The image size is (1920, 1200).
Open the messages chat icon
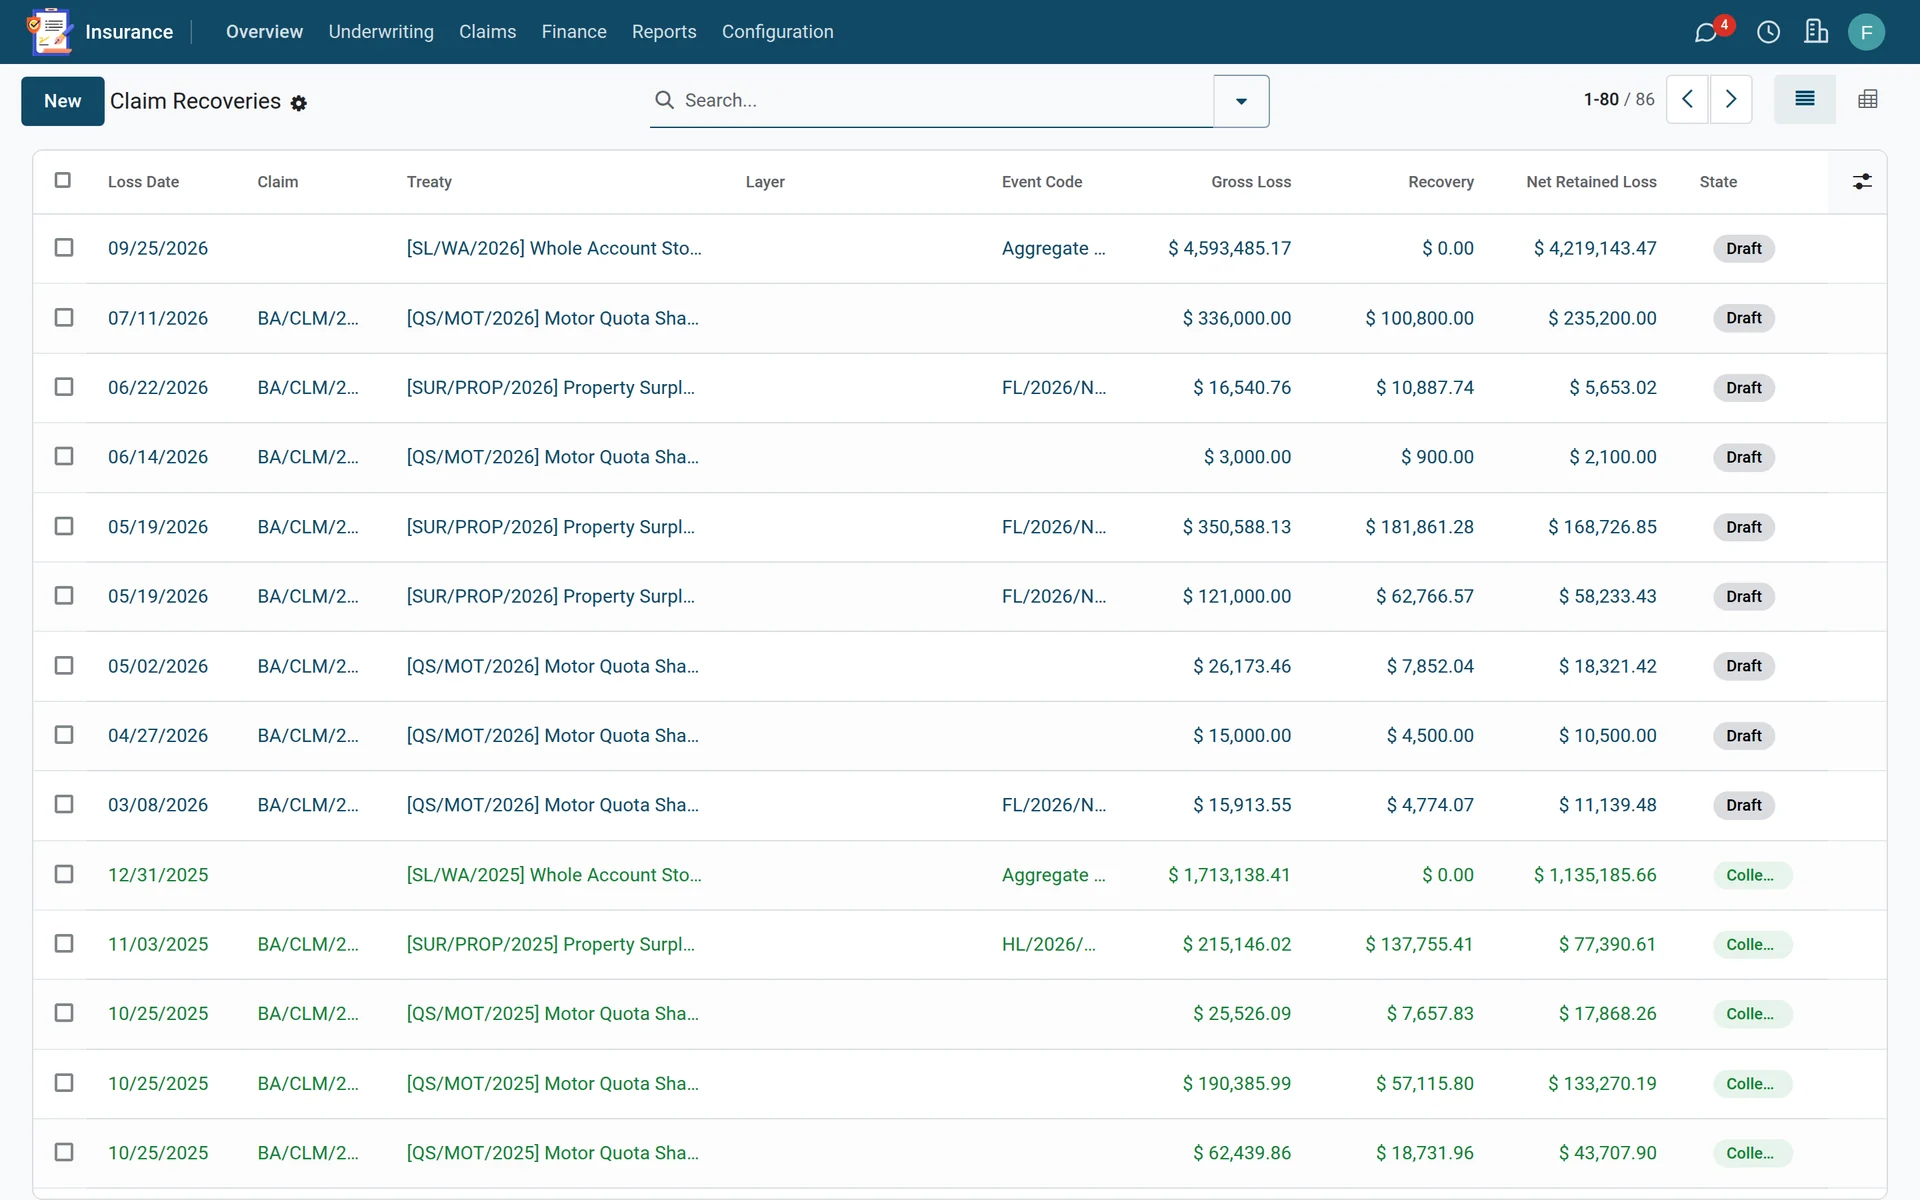point(1706,32)
